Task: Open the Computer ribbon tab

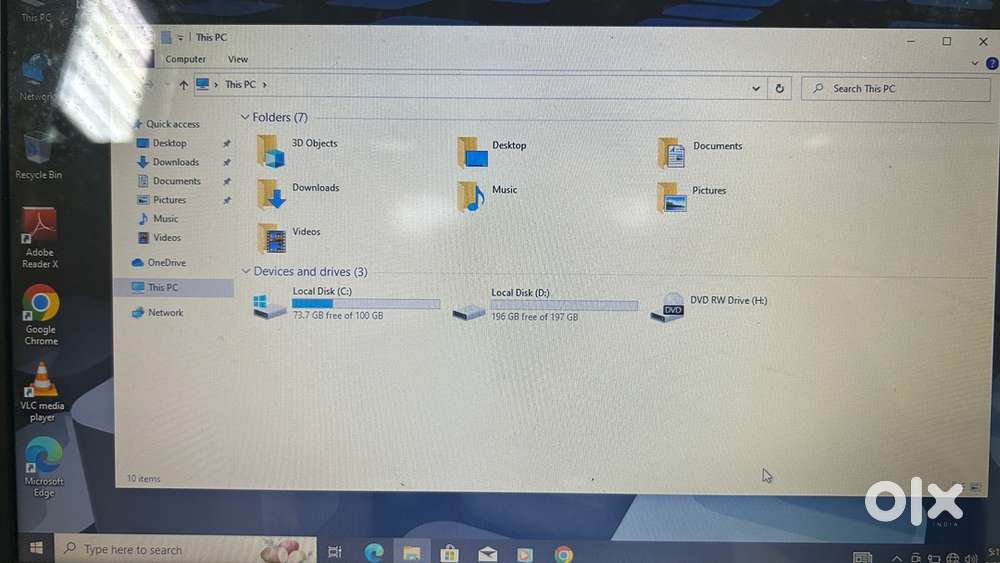Action: click(x=185, y=60)
